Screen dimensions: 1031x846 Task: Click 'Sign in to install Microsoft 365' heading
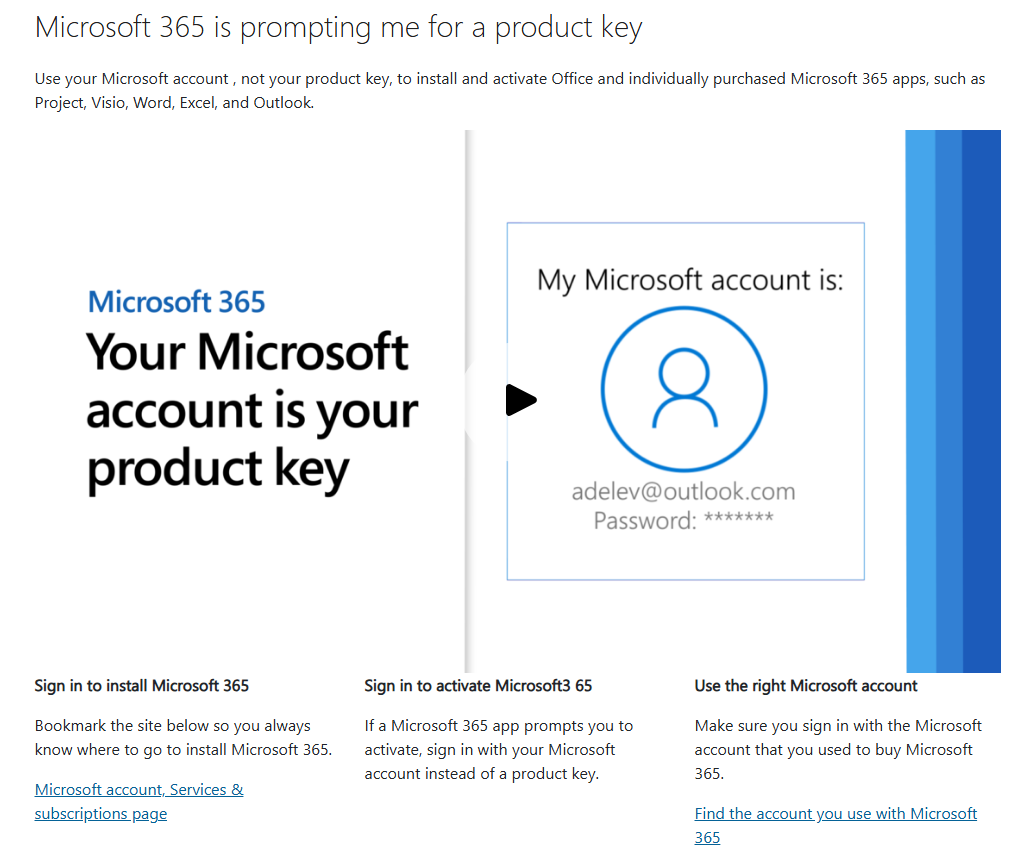click(141, 686)
